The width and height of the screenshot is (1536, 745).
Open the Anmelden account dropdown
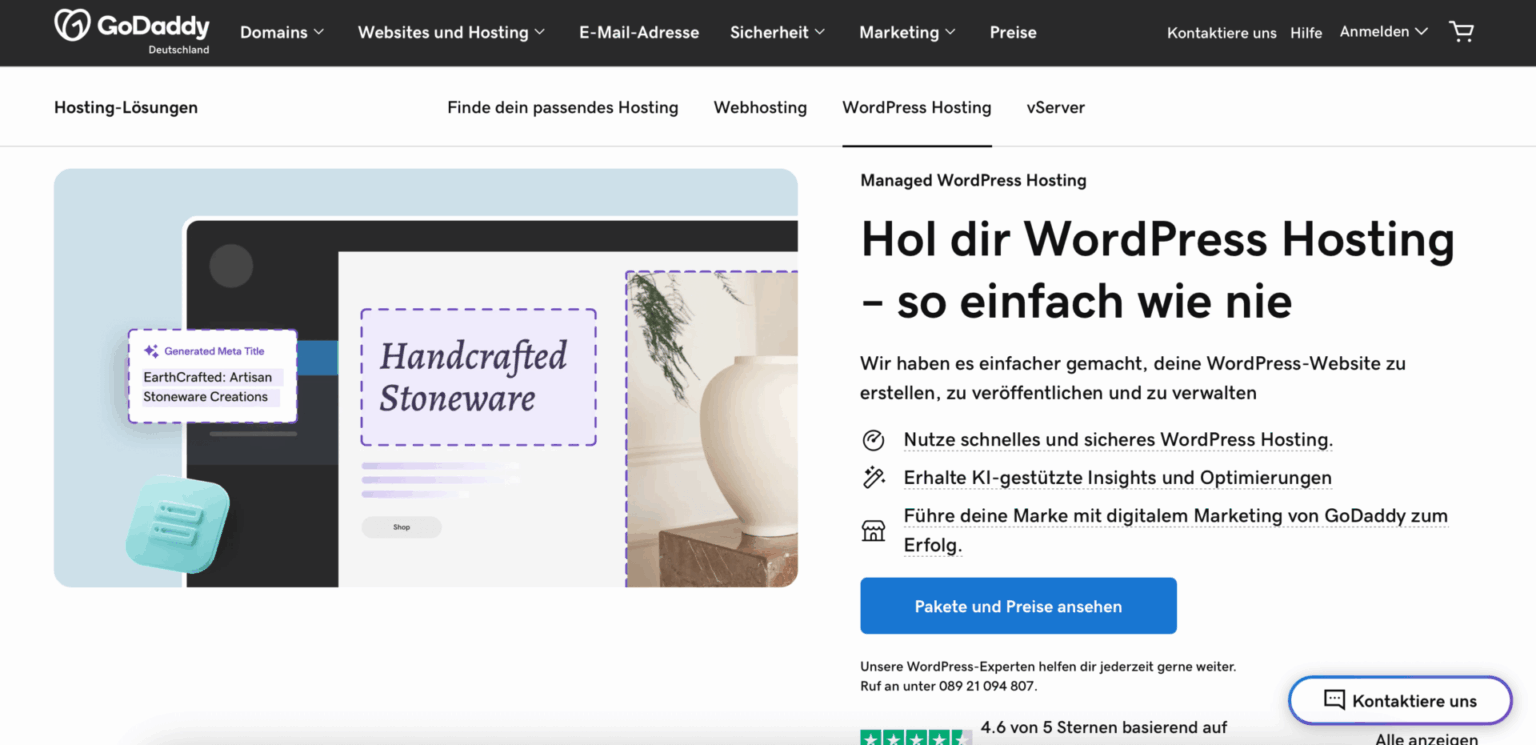[1383, 32]
